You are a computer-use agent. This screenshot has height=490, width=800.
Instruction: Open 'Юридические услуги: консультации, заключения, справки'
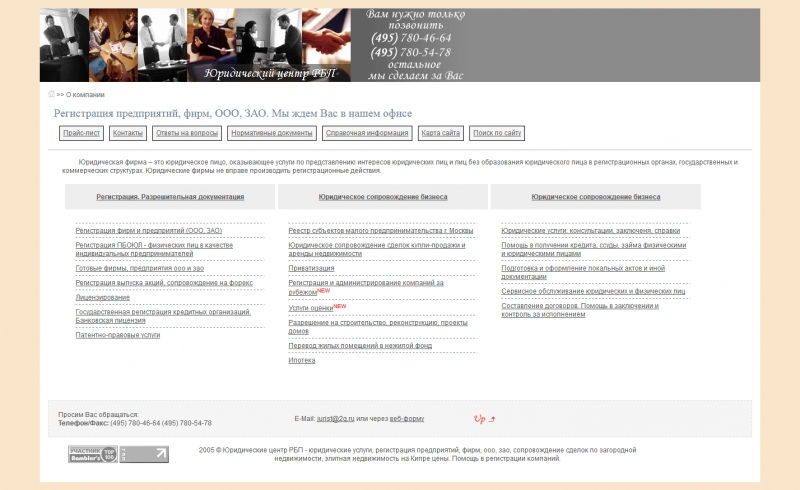[x=590, y=231]
